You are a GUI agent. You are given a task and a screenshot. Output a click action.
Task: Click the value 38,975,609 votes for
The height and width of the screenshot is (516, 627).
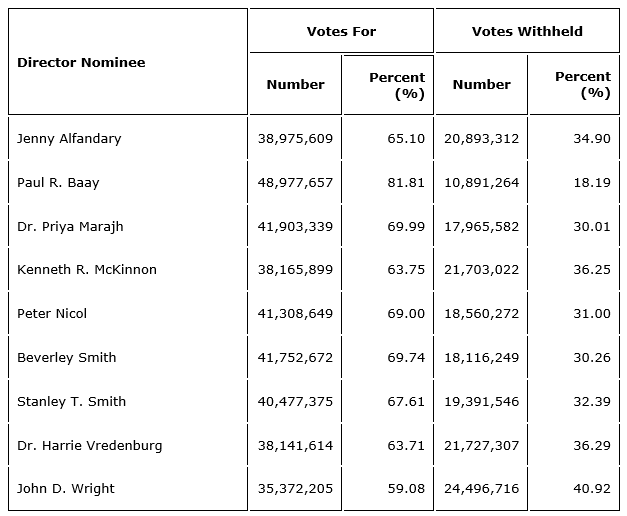tap(295, 138)
